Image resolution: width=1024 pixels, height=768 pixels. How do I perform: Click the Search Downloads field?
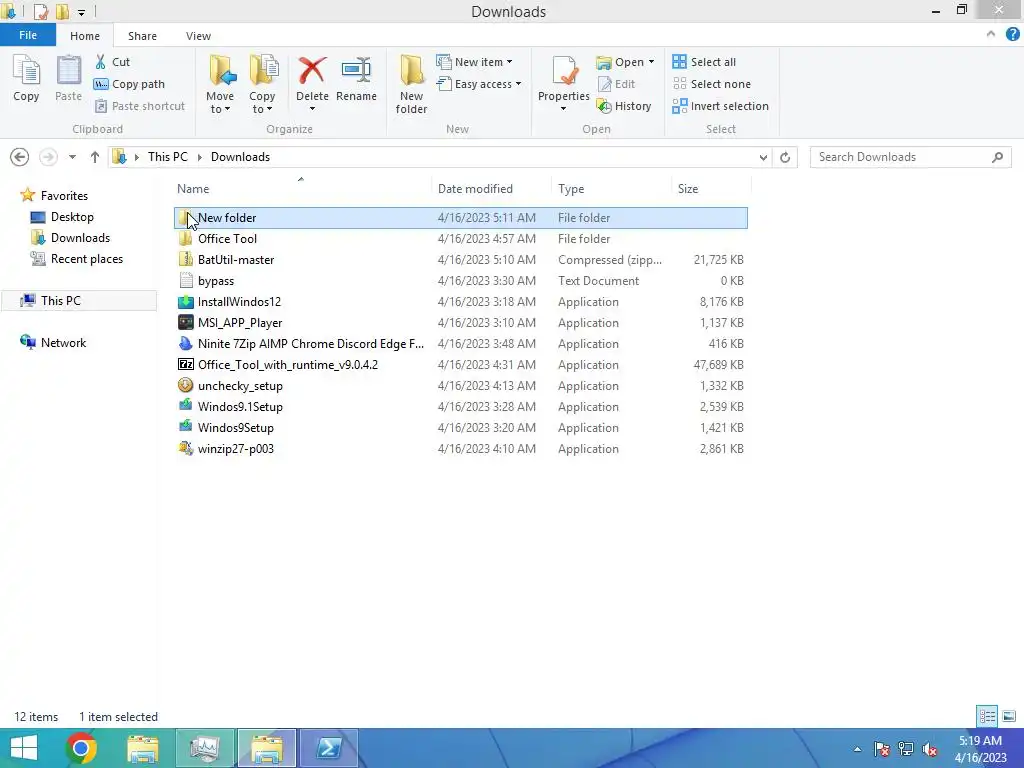(x=910, y=157)
